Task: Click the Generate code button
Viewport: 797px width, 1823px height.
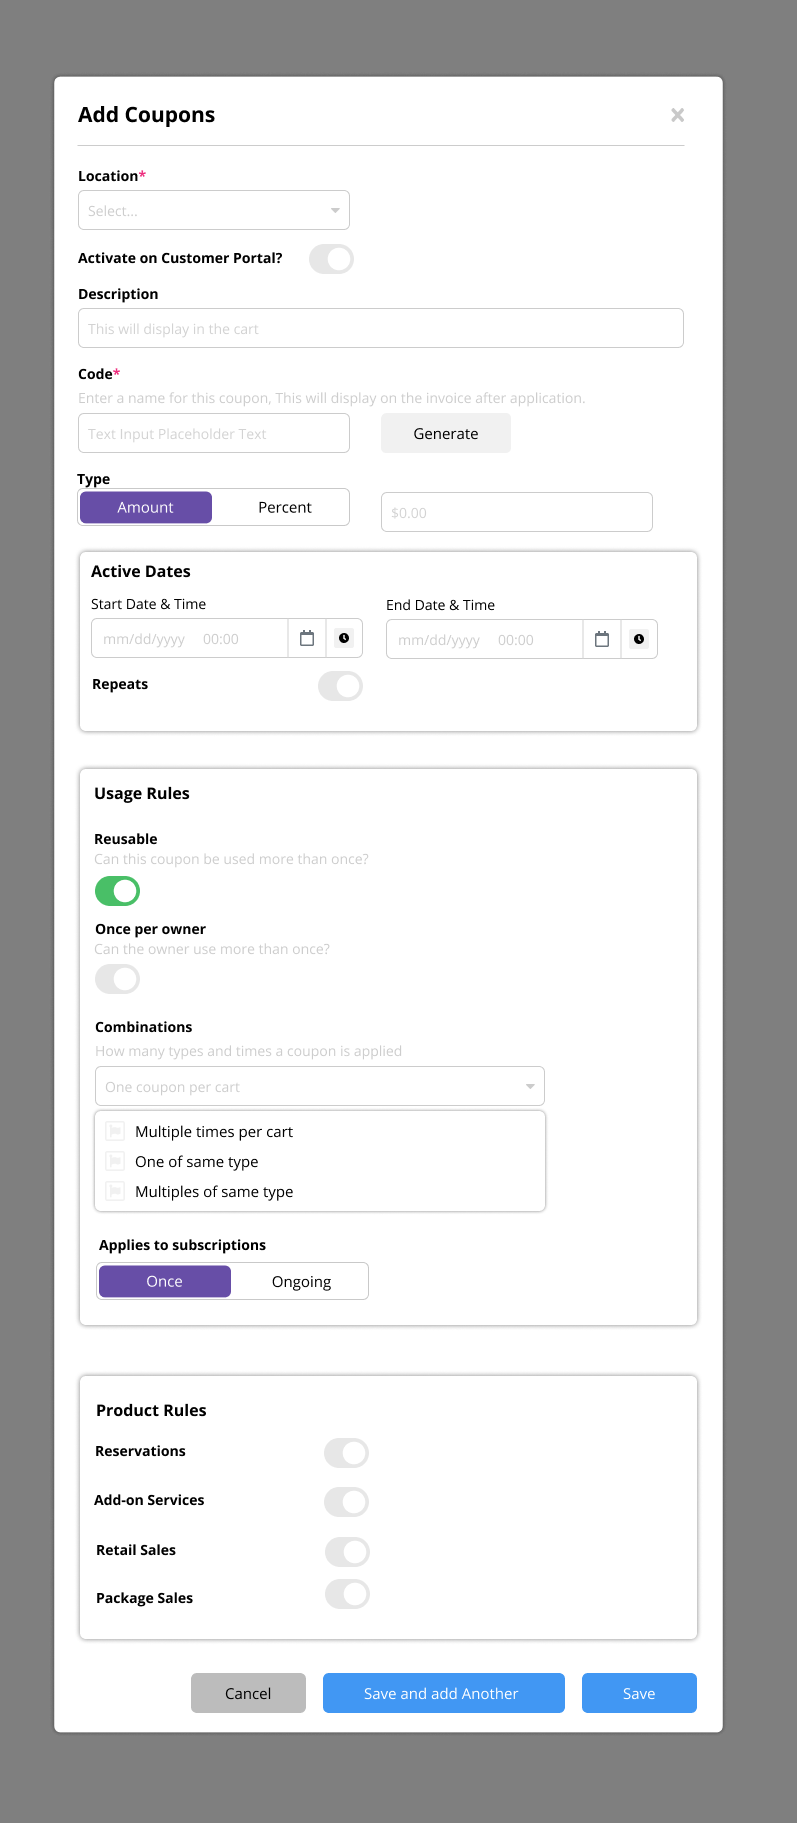Action: (x=446, y=433)
